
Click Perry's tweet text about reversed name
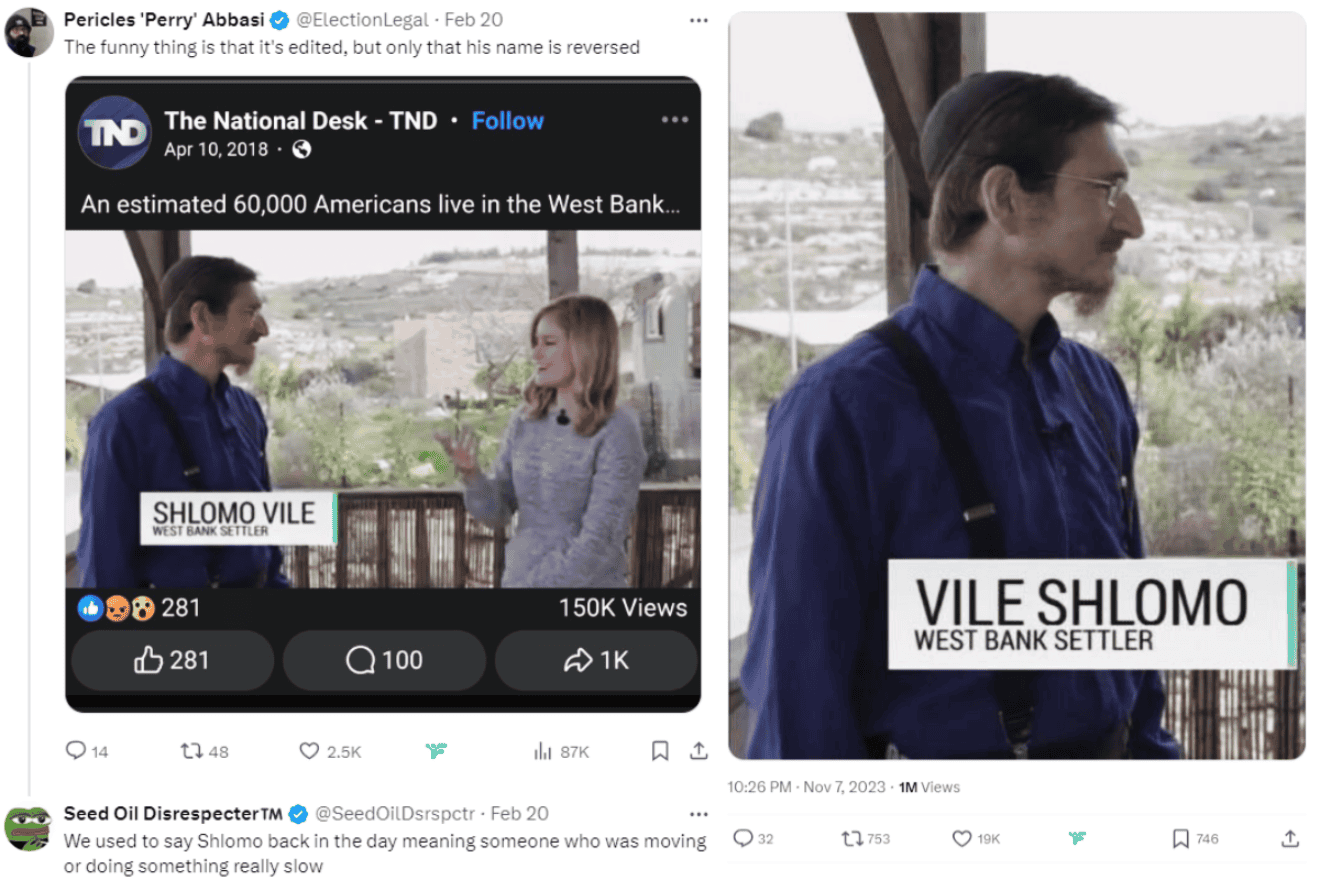pyautogui.click(x=352, y=47)
